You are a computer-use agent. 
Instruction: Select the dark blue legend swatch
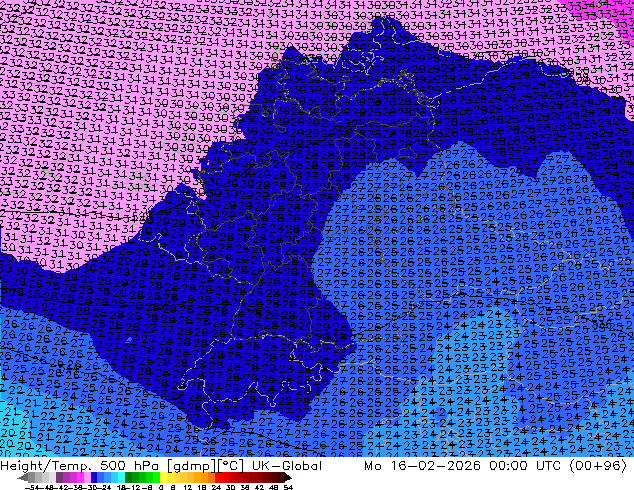click(x=94, y=477)
